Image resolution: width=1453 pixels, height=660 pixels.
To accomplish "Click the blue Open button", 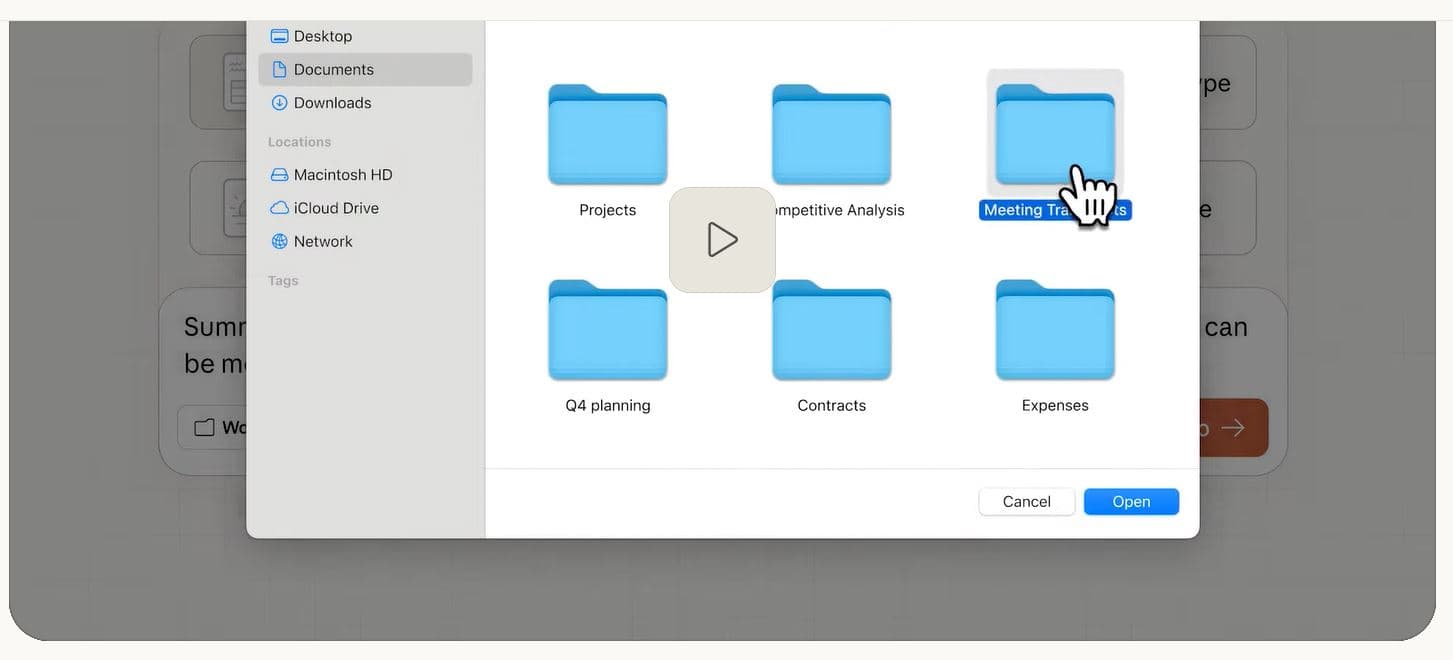I will tap(1131, 502).
